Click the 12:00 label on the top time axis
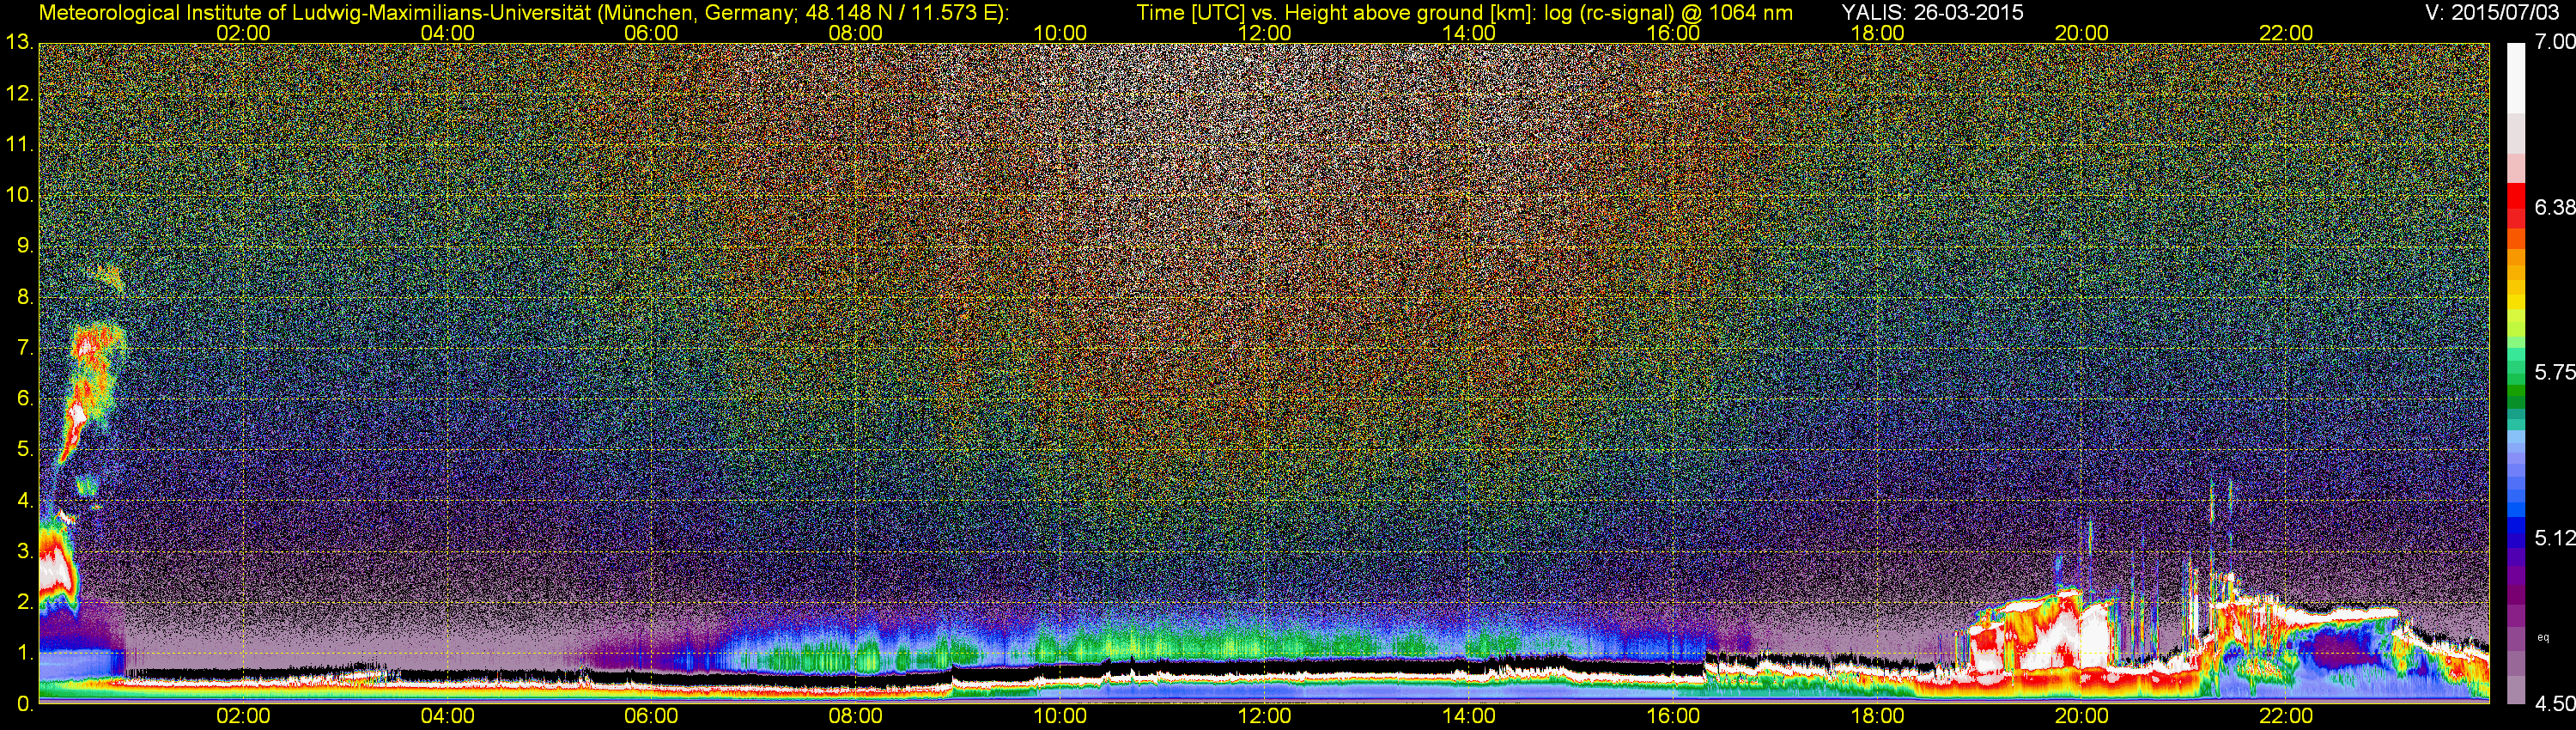The image size is (2576, 730). (1264, 33)
